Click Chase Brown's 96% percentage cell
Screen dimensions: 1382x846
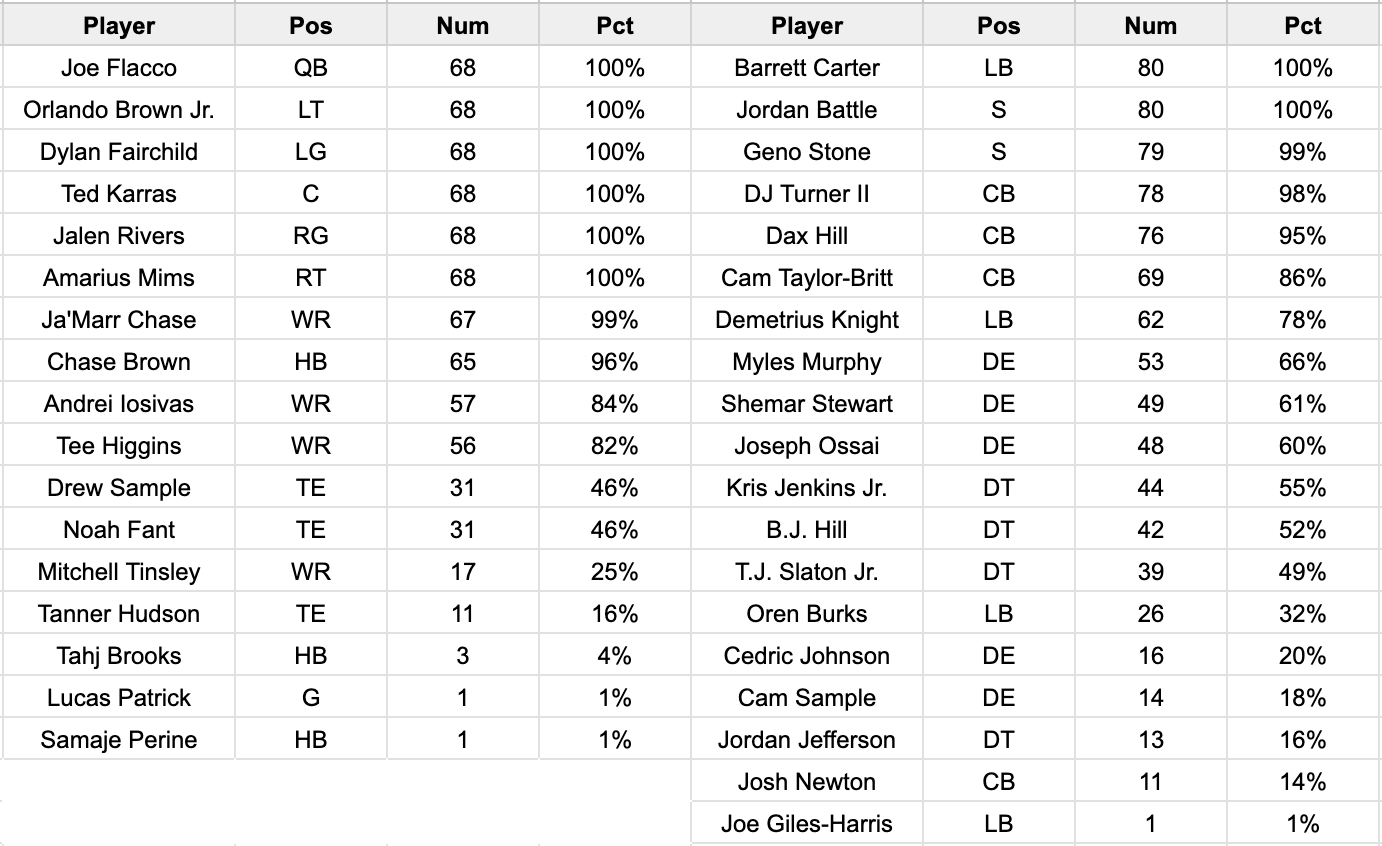coord(614,362)
